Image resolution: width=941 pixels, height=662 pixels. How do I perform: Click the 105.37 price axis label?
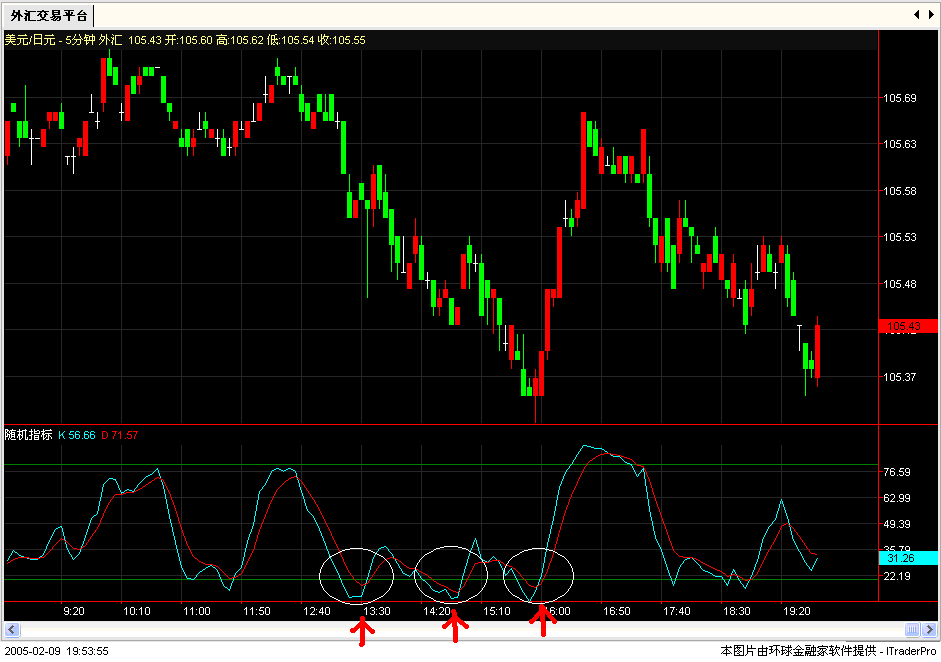tap(900, 377)
